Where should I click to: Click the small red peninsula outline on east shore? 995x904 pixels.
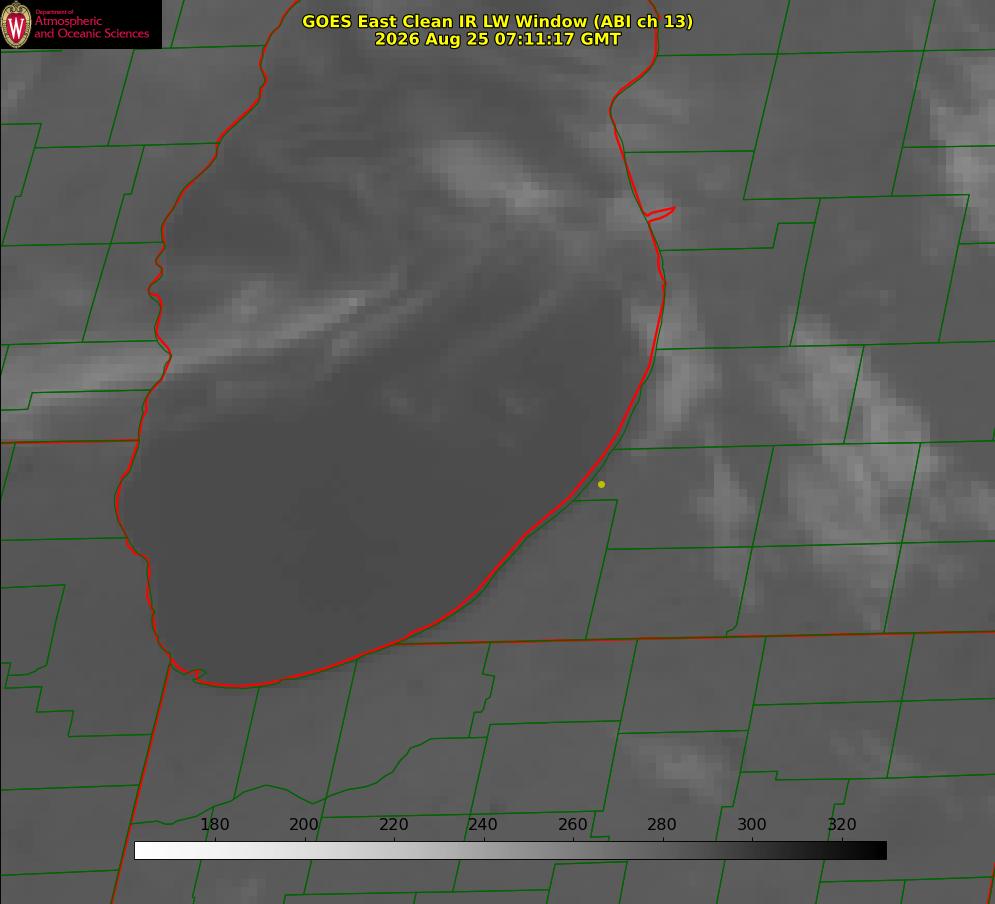(660, 214)
